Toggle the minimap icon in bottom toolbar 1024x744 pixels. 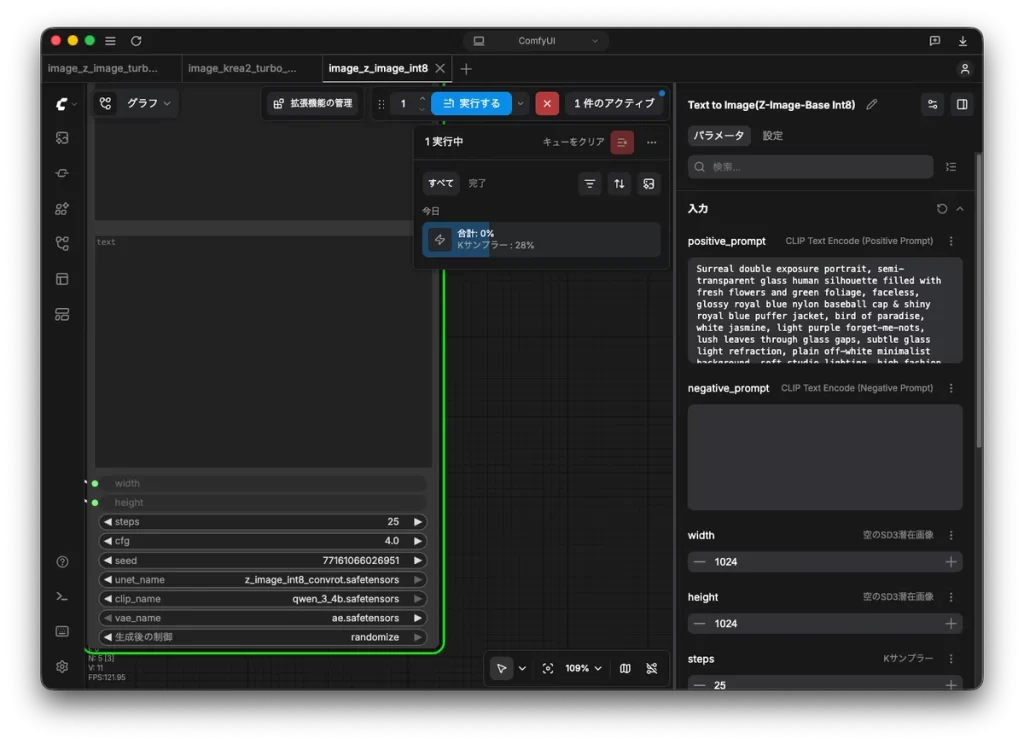pos(625,668)
